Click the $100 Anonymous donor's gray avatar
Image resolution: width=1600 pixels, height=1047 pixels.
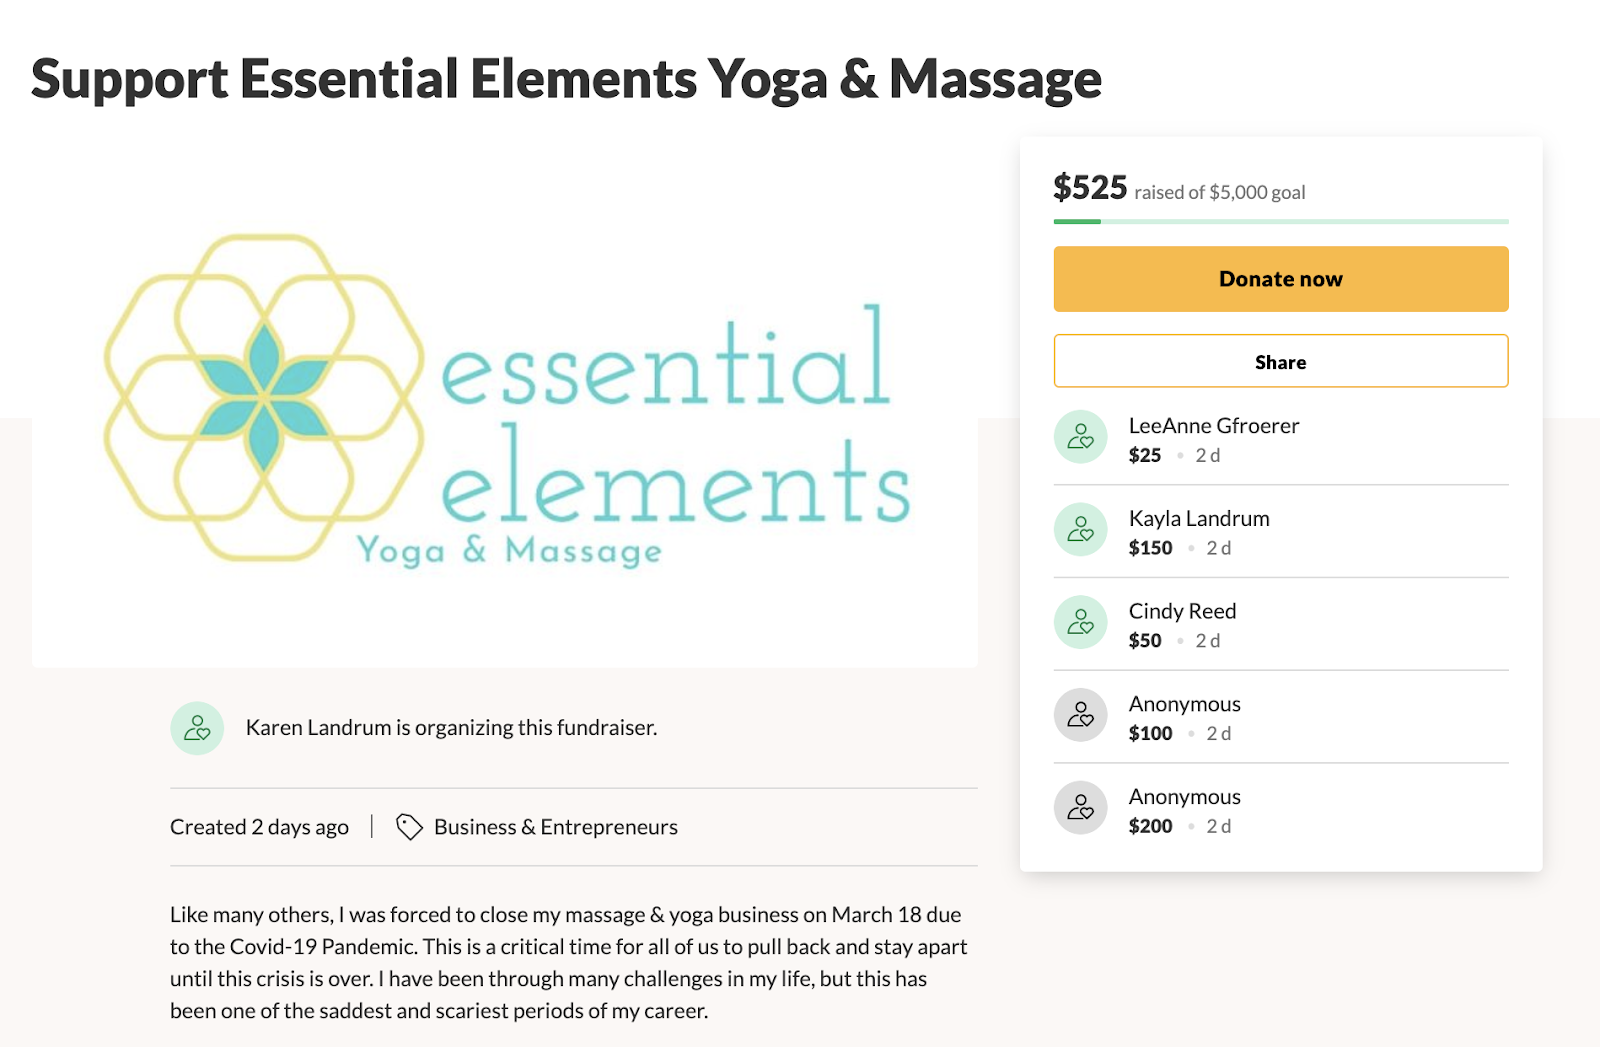pyautogui.click(x=1080, y=715)
